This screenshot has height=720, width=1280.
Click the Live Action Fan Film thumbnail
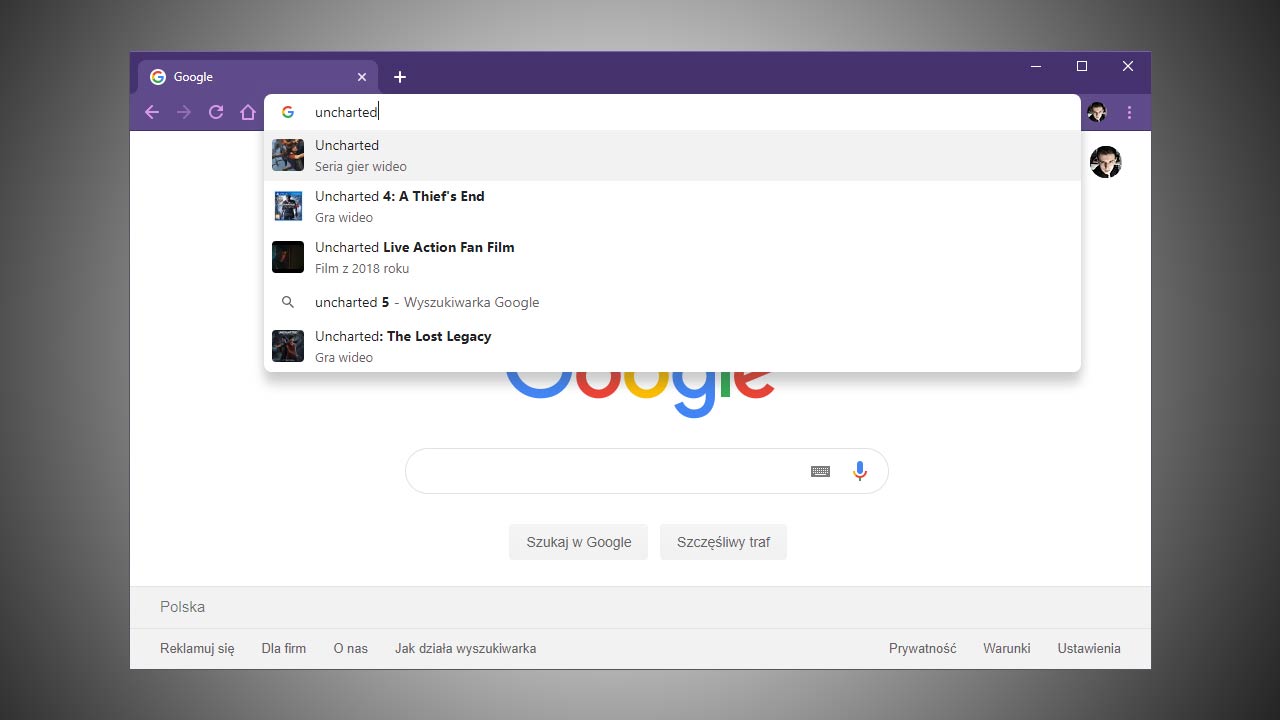point(288,257)
